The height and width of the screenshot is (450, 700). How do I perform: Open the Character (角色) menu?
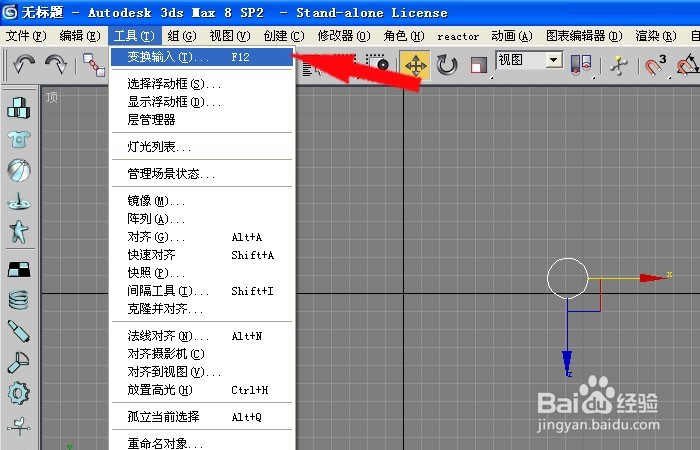pos(404,36)
